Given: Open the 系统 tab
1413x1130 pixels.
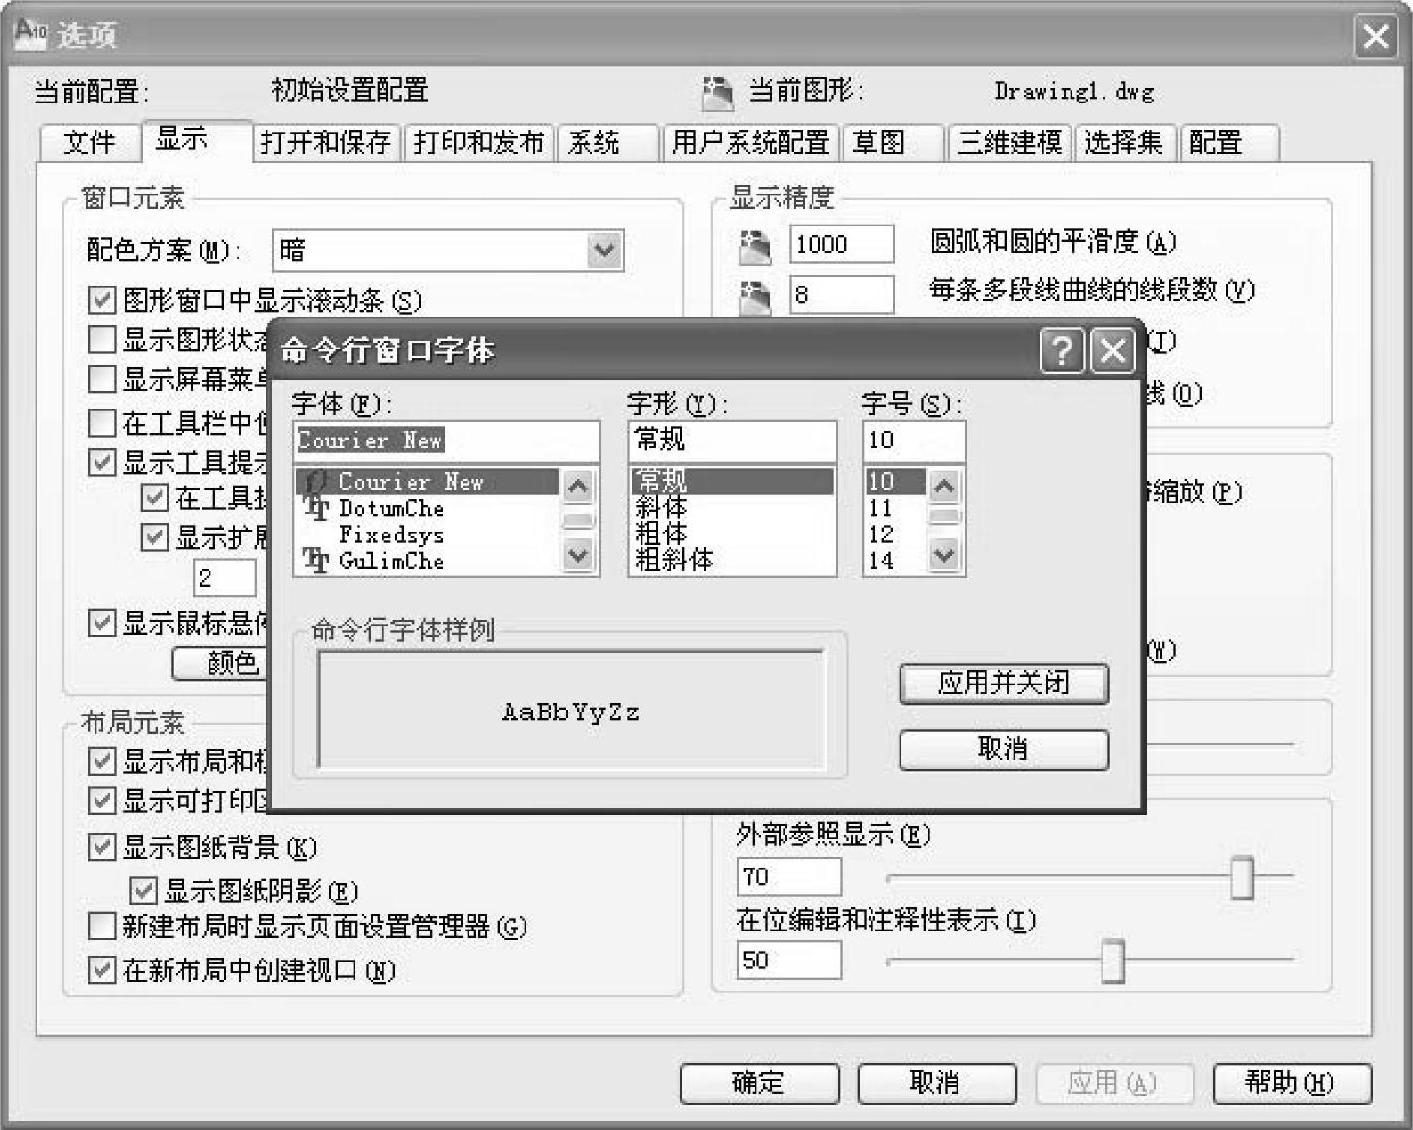Looking at the screenshot, I should 608,143.
